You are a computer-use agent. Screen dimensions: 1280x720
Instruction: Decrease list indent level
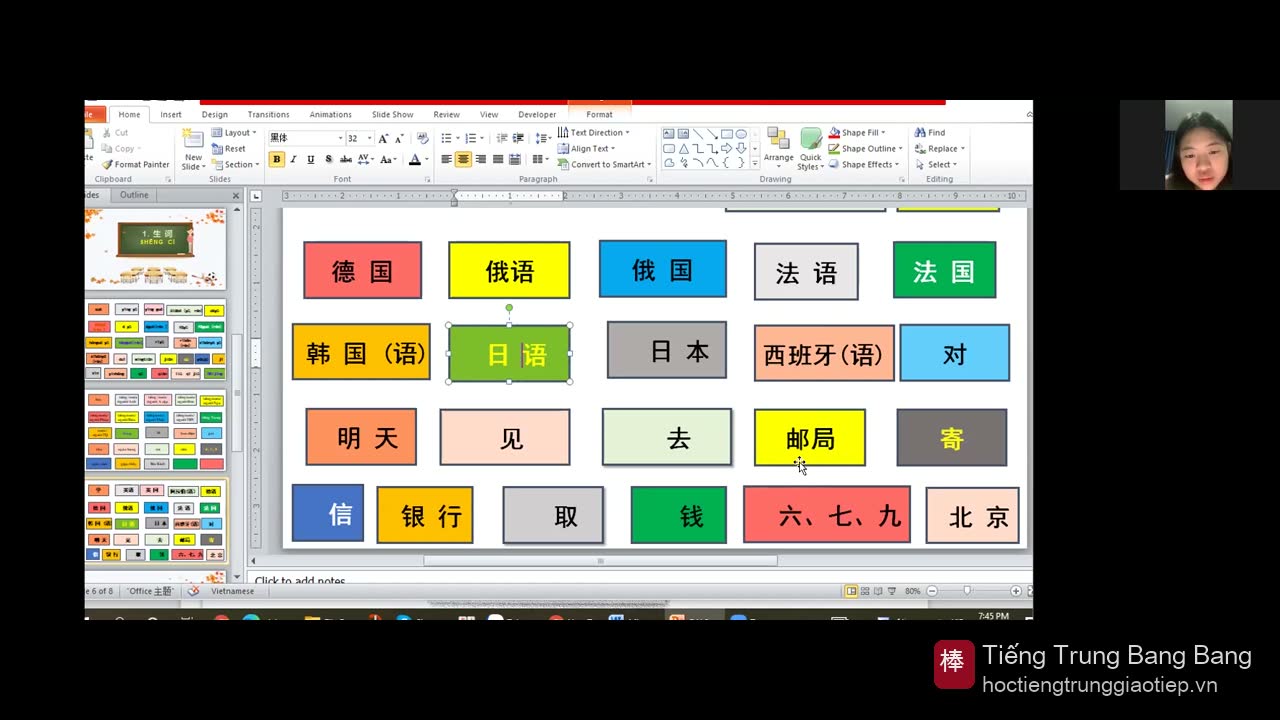click(502, 138)
